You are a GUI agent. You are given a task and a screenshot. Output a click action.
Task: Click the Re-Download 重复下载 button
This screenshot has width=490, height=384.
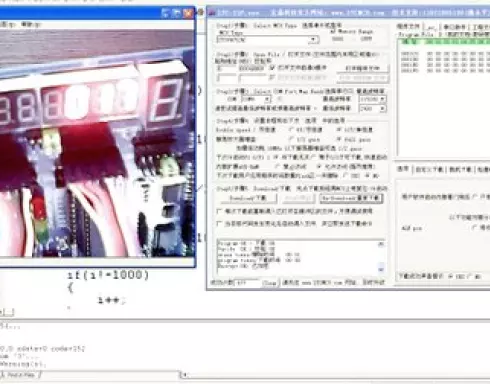[351, 198]
